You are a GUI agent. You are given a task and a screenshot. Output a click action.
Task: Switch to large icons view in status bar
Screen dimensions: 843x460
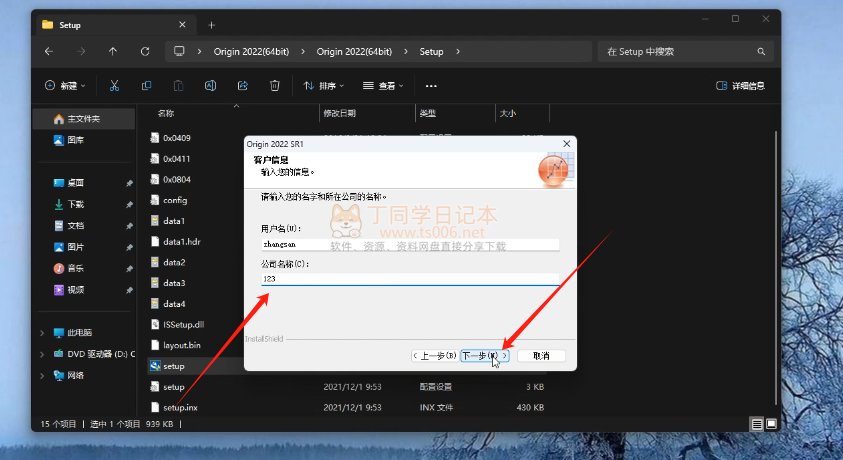(x=771, y=424)
